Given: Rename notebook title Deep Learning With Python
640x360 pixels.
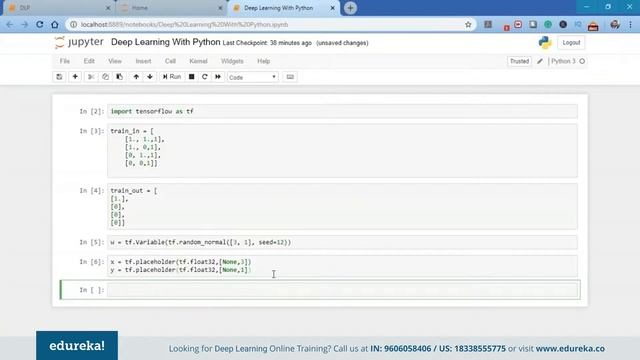Looking at the screenshot, I should pyautogui.click(x=165, y=42).
